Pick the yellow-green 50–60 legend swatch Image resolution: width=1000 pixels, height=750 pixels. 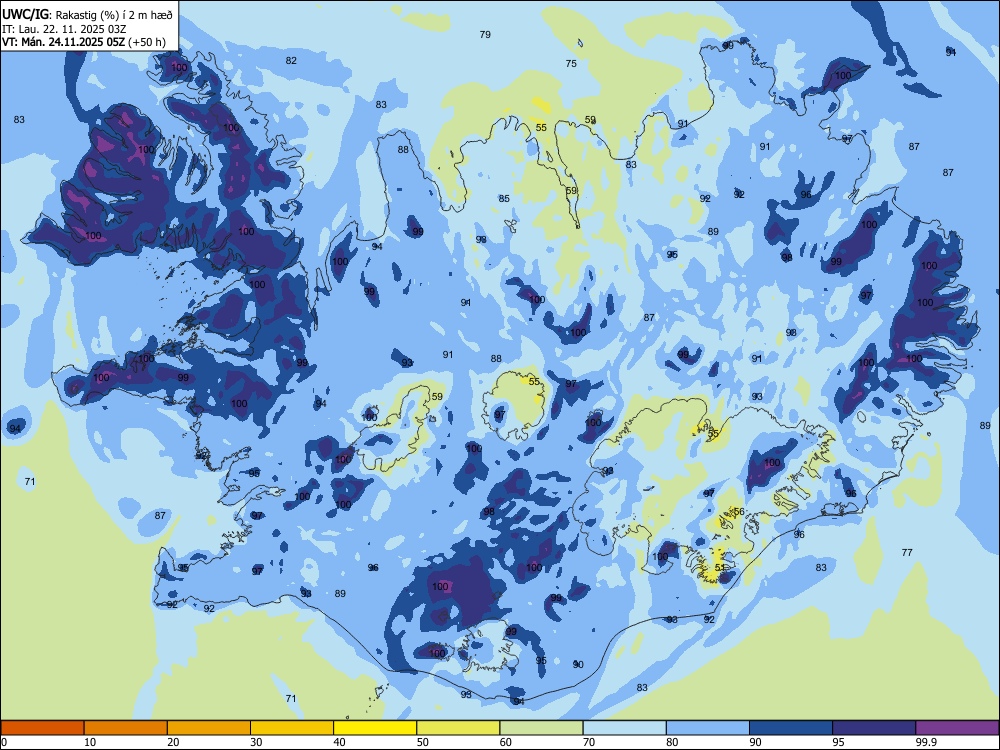coord(458,728)
